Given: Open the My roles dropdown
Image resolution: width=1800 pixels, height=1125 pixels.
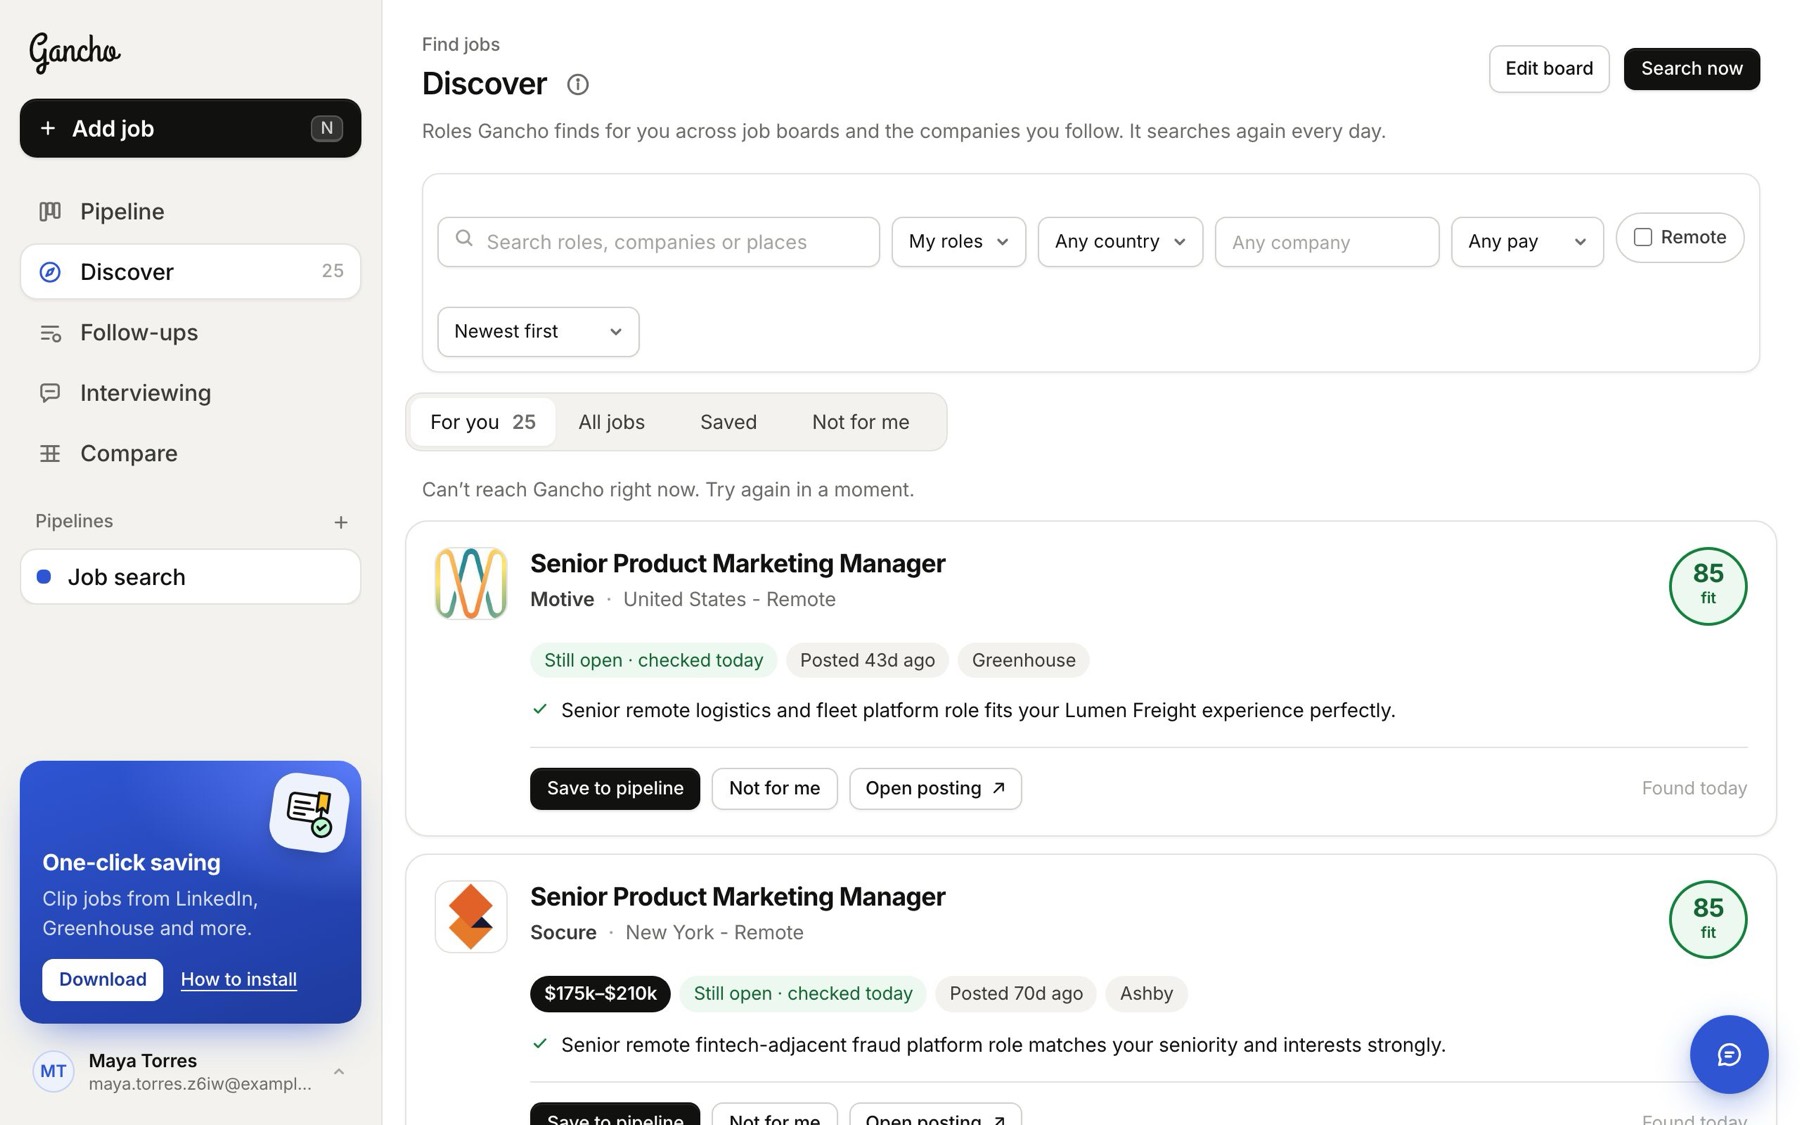Looking at the screenshot, I should tap(958, 242).
